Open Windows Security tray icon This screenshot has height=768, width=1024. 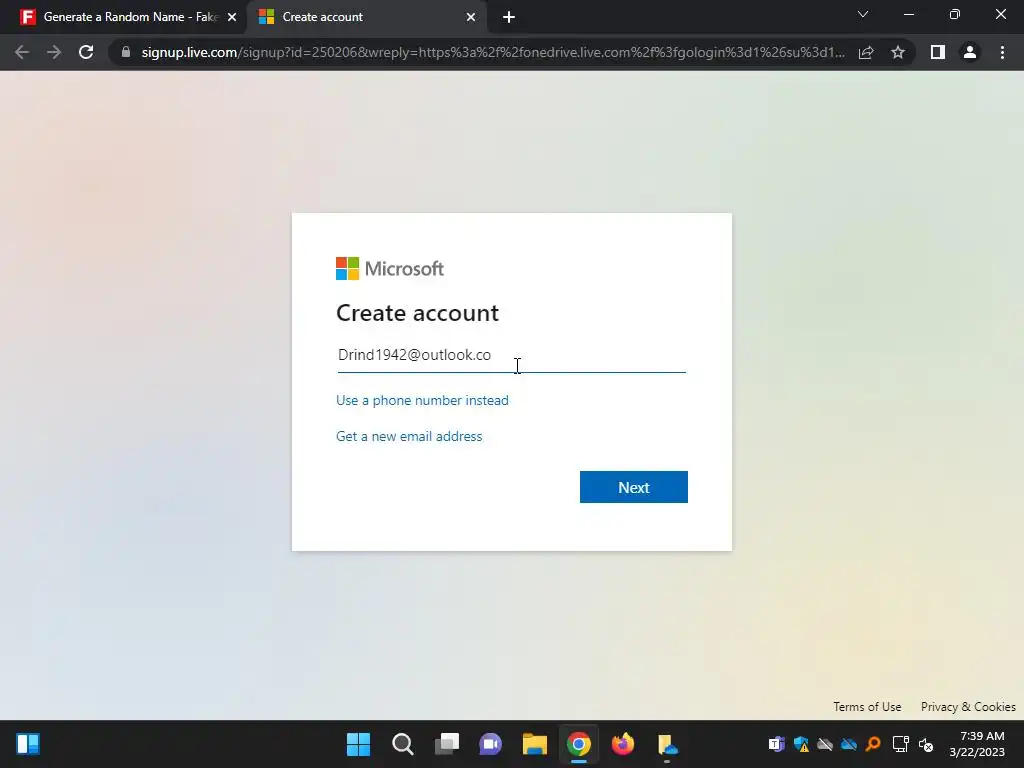coord(801,744)
